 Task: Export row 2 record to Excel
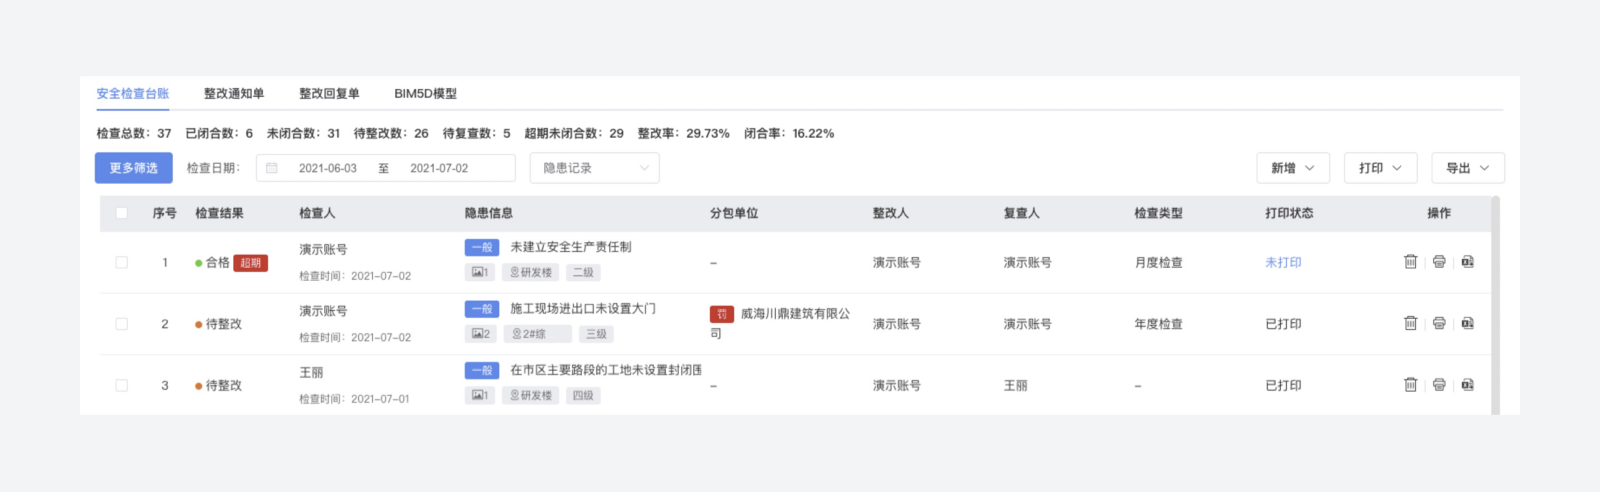tap(1467, 323)
